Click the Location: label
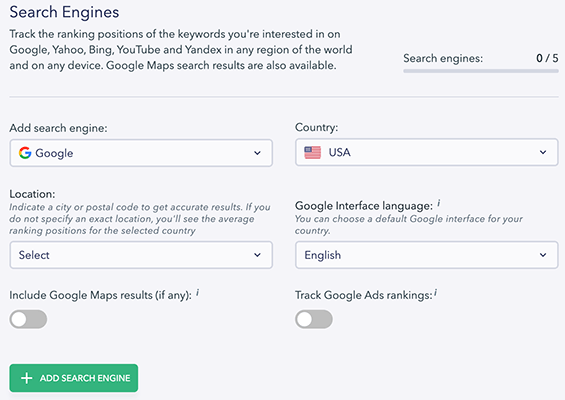The width and height of the screenshot is (565, 400). [x=32, y=194]
